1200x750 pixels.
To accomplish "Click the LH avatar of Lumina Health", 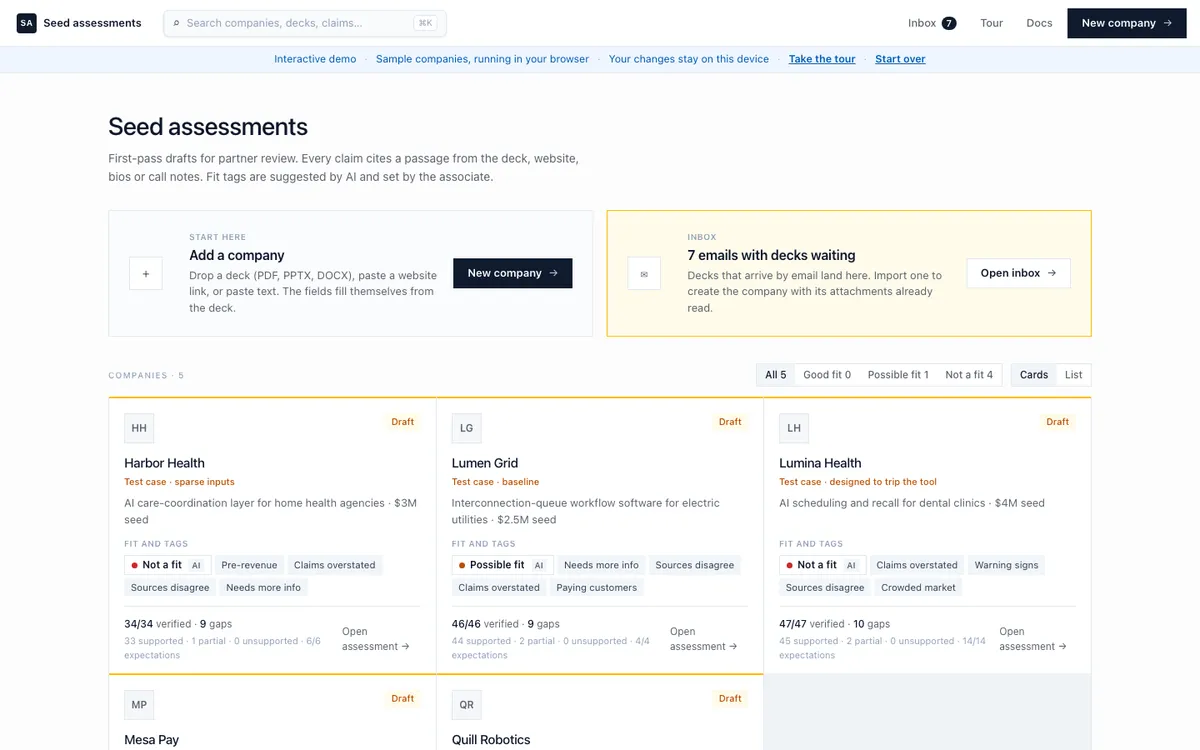I will coord(794,428).
